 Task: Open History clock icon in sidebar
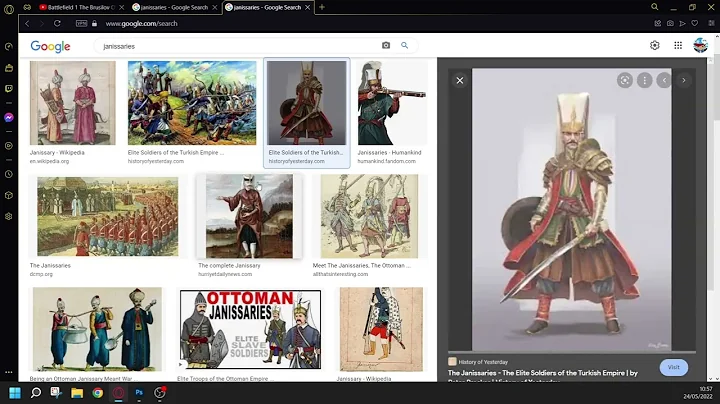click(x=9, y=174)
